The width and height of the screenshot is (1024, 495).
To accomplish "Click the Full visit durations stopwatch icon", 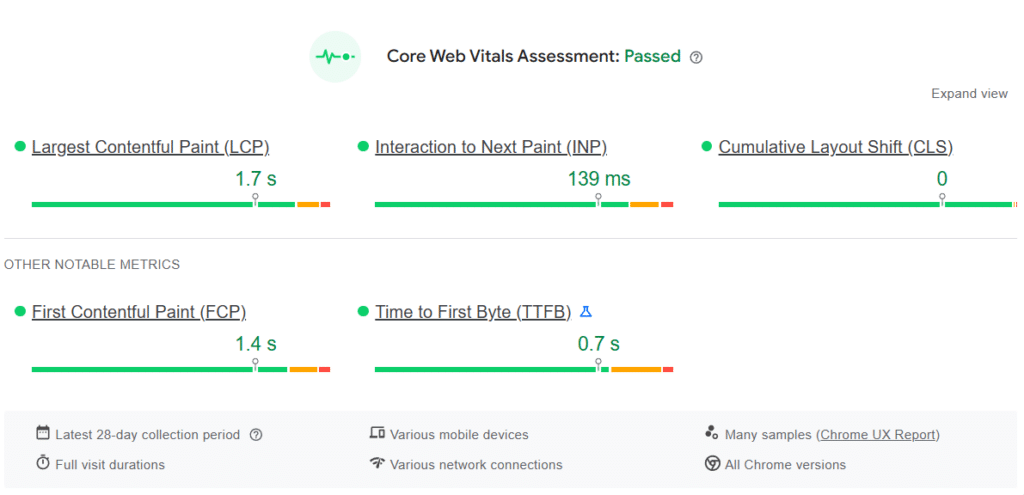I will click(43, 463).
